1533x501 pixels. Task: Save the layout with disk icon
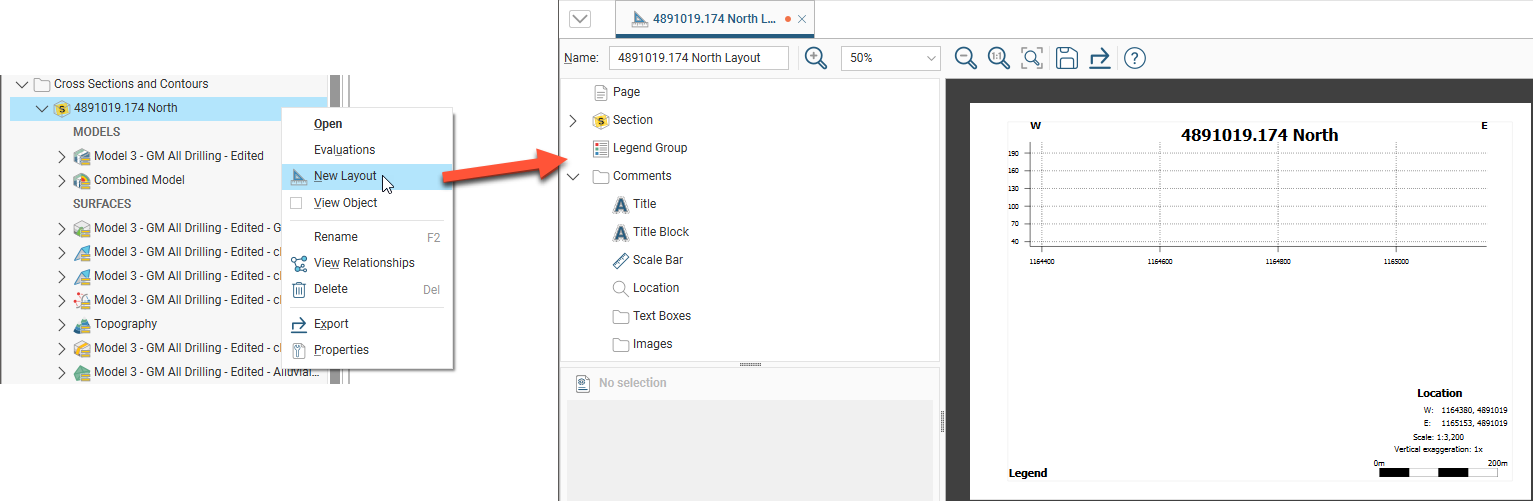(1066, 58)
